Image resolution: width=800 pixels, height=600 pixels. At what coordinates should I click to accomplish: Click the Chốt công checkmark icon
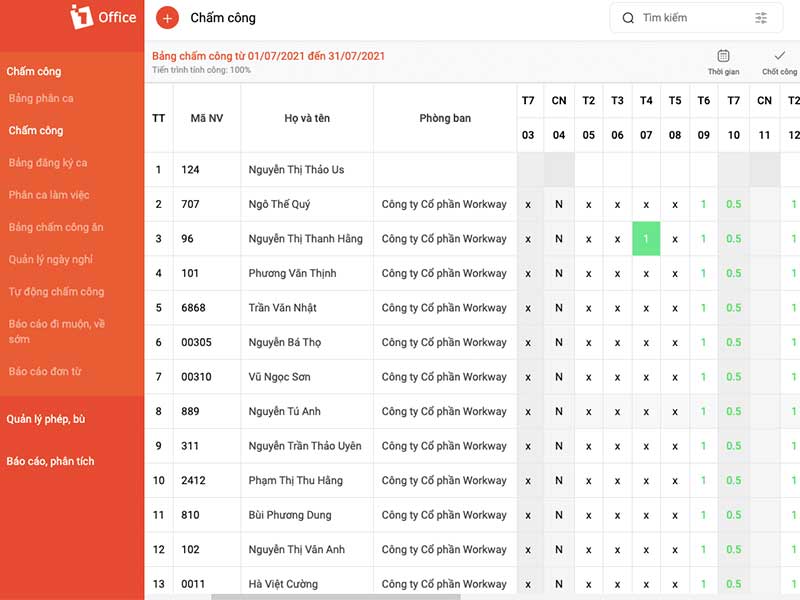779,55
